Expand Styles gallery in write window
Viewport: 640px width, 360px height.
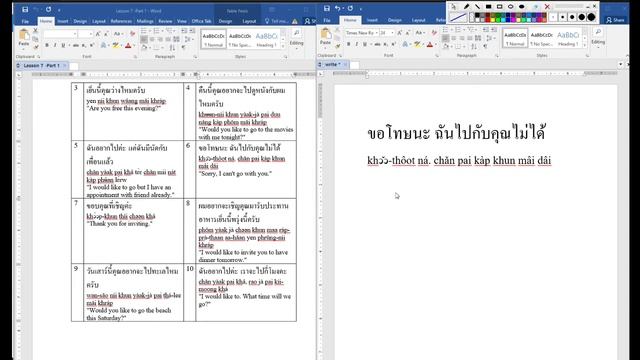(x=584, y=44)
